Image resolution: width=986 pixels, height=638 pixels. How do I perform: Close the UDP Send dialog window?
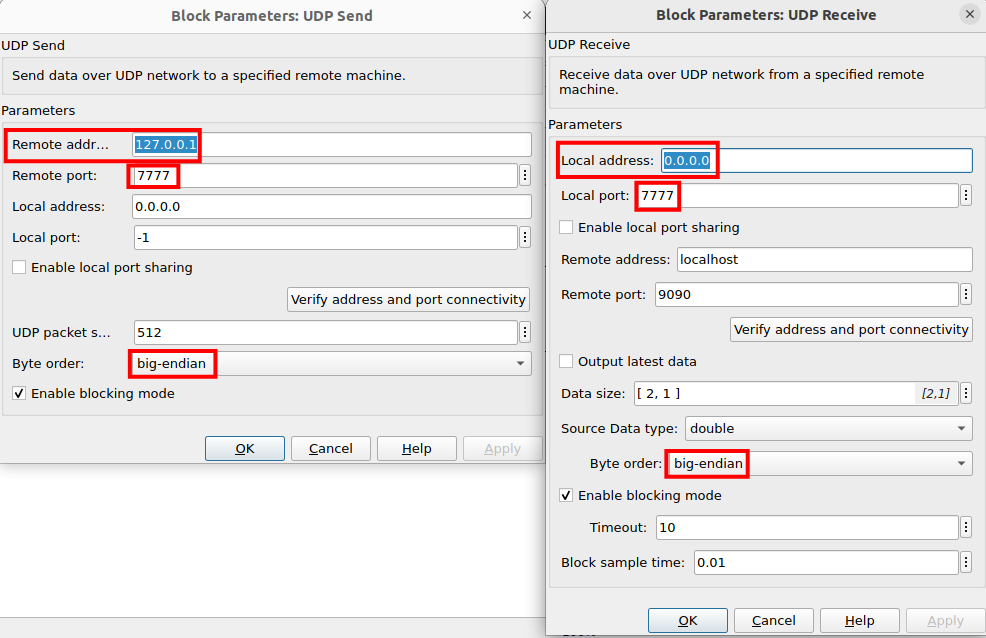coord(527,15)
